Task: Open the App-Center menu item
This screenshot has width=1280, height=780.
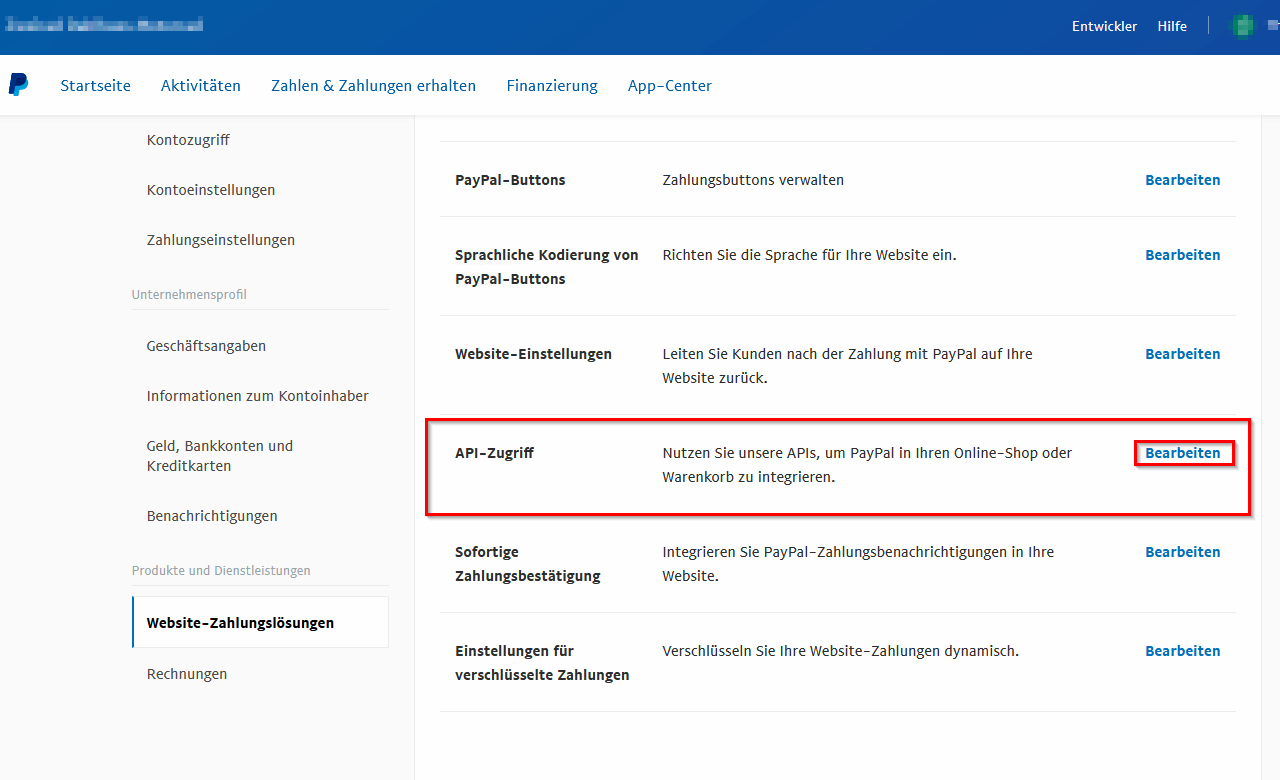Action: tap(670, 86)
